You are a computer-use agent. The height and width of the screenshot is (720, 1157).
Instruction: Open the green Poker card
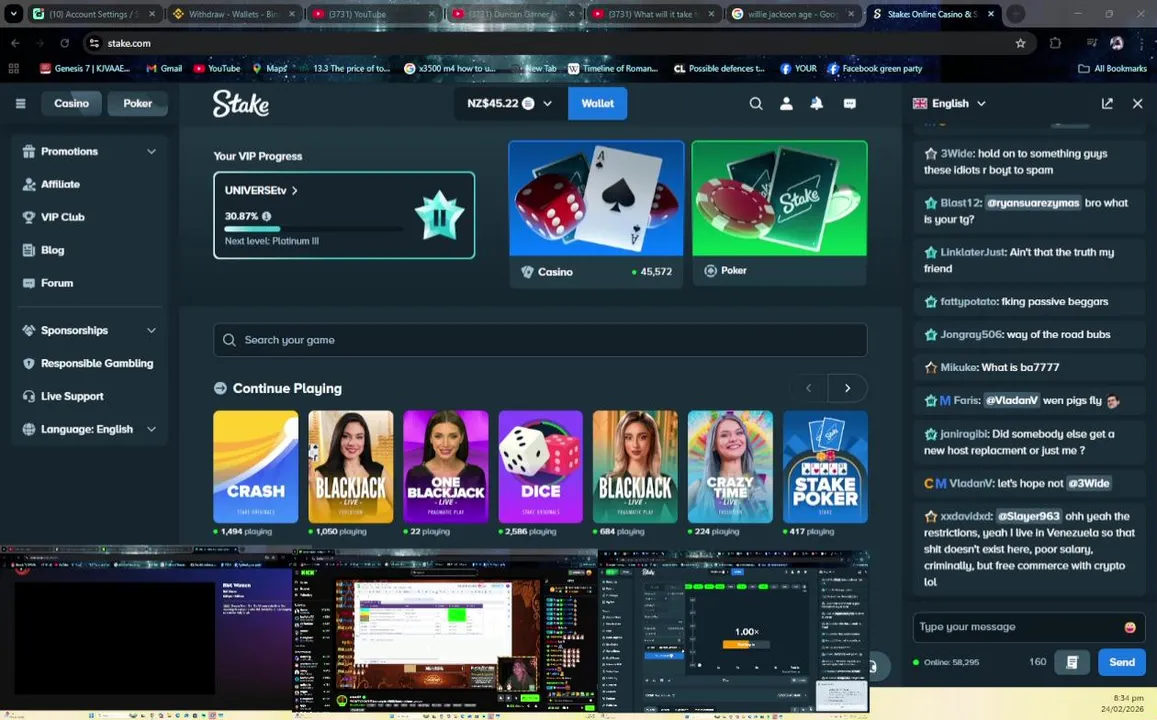click(x=779, y=212)
